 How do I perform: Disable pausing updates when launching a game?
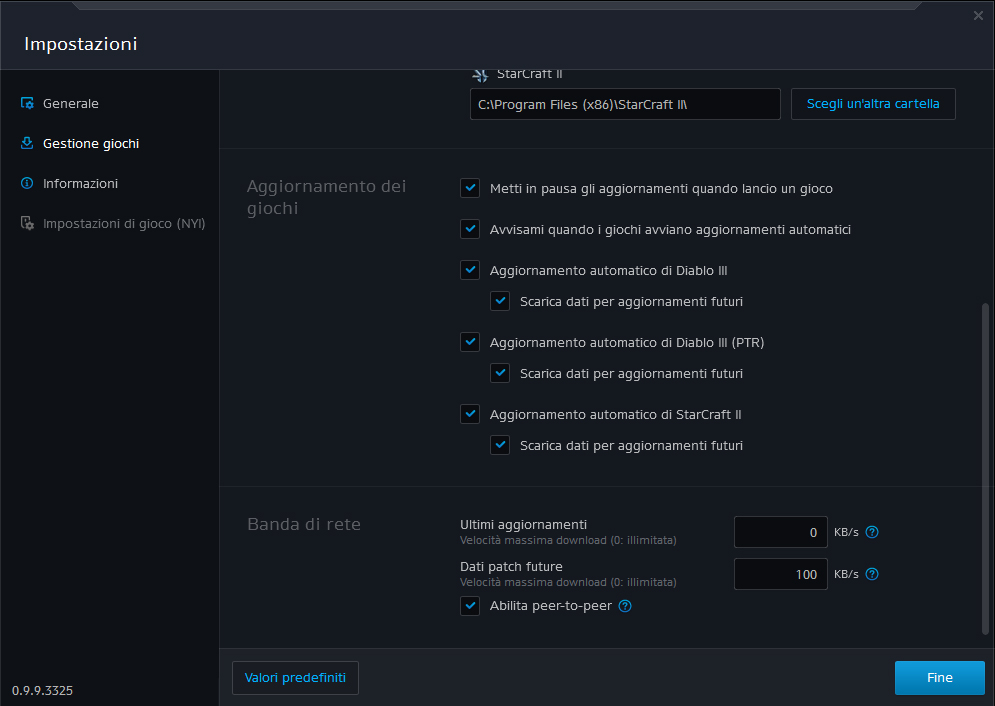[x=470, y=188]
